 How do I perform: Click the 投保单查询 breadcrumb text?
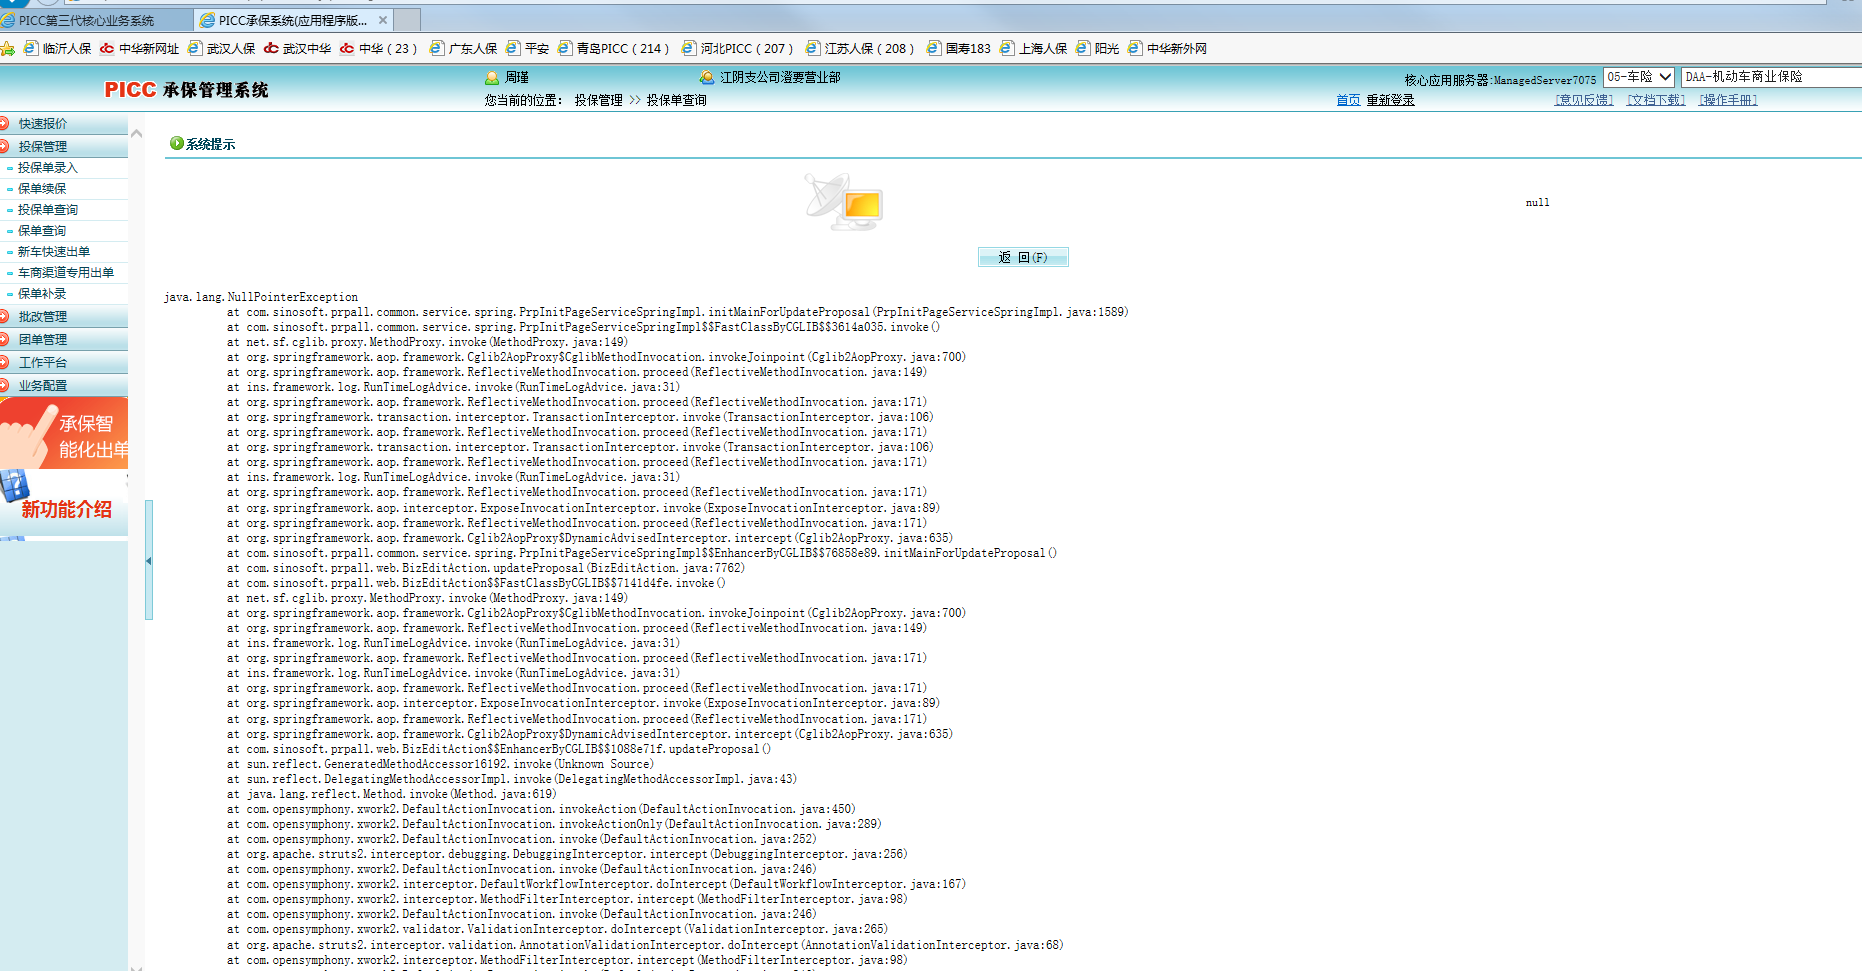point(676,100)
